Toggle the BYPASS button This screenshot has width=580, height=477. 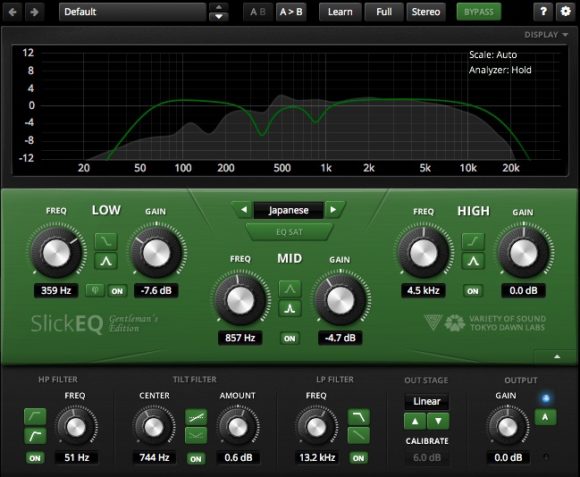pos(479,12)
